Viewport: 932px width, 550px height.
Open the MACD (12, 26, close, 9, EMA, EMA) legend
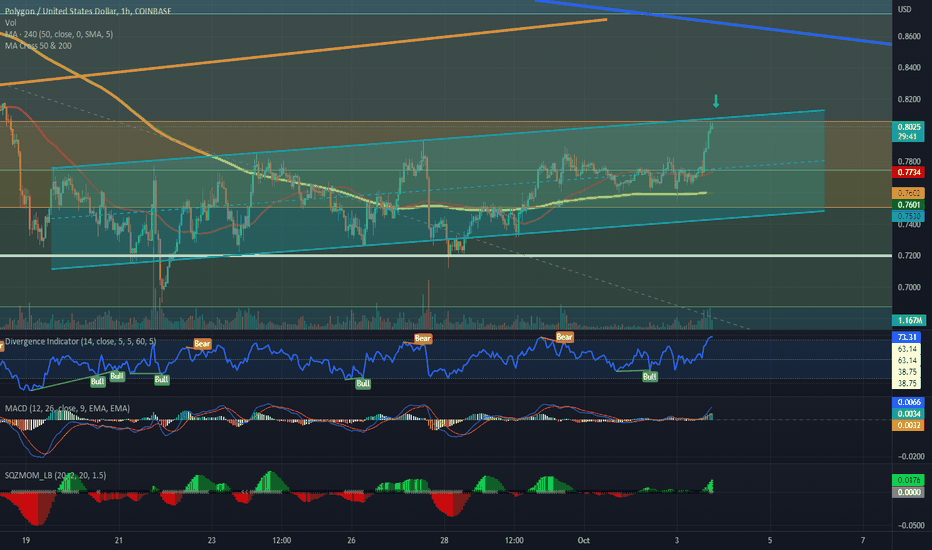coord(67,408)
